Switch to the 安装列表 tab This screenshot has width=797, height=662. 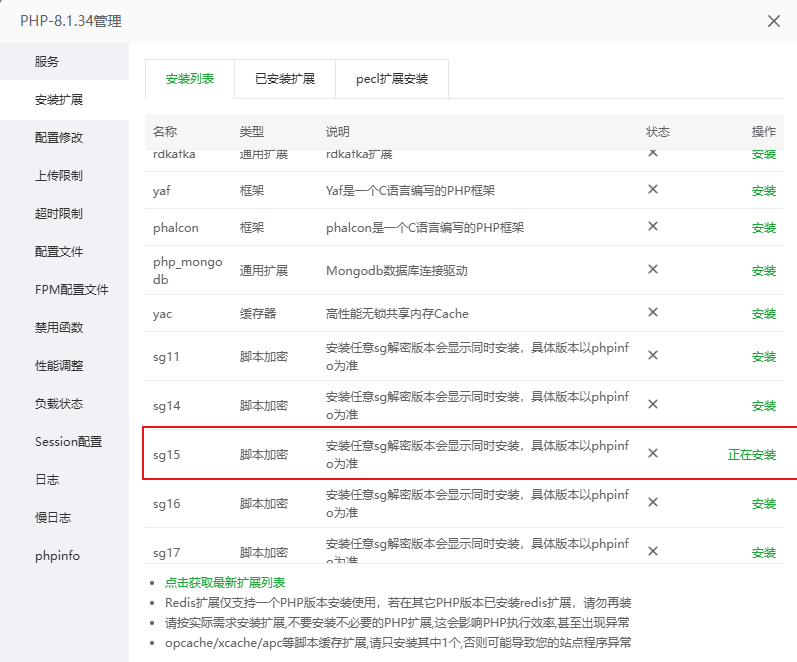pyautogui.click(x=190, y=79)
